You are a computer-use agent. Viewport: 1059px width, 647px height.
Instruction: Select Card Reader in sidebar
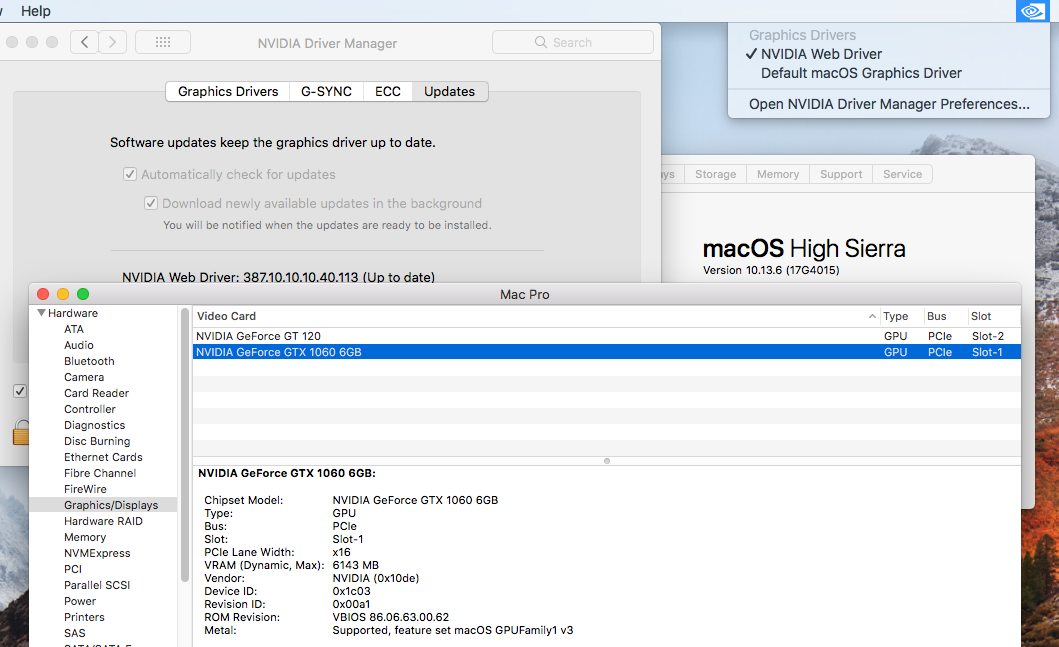pos(96,393)
